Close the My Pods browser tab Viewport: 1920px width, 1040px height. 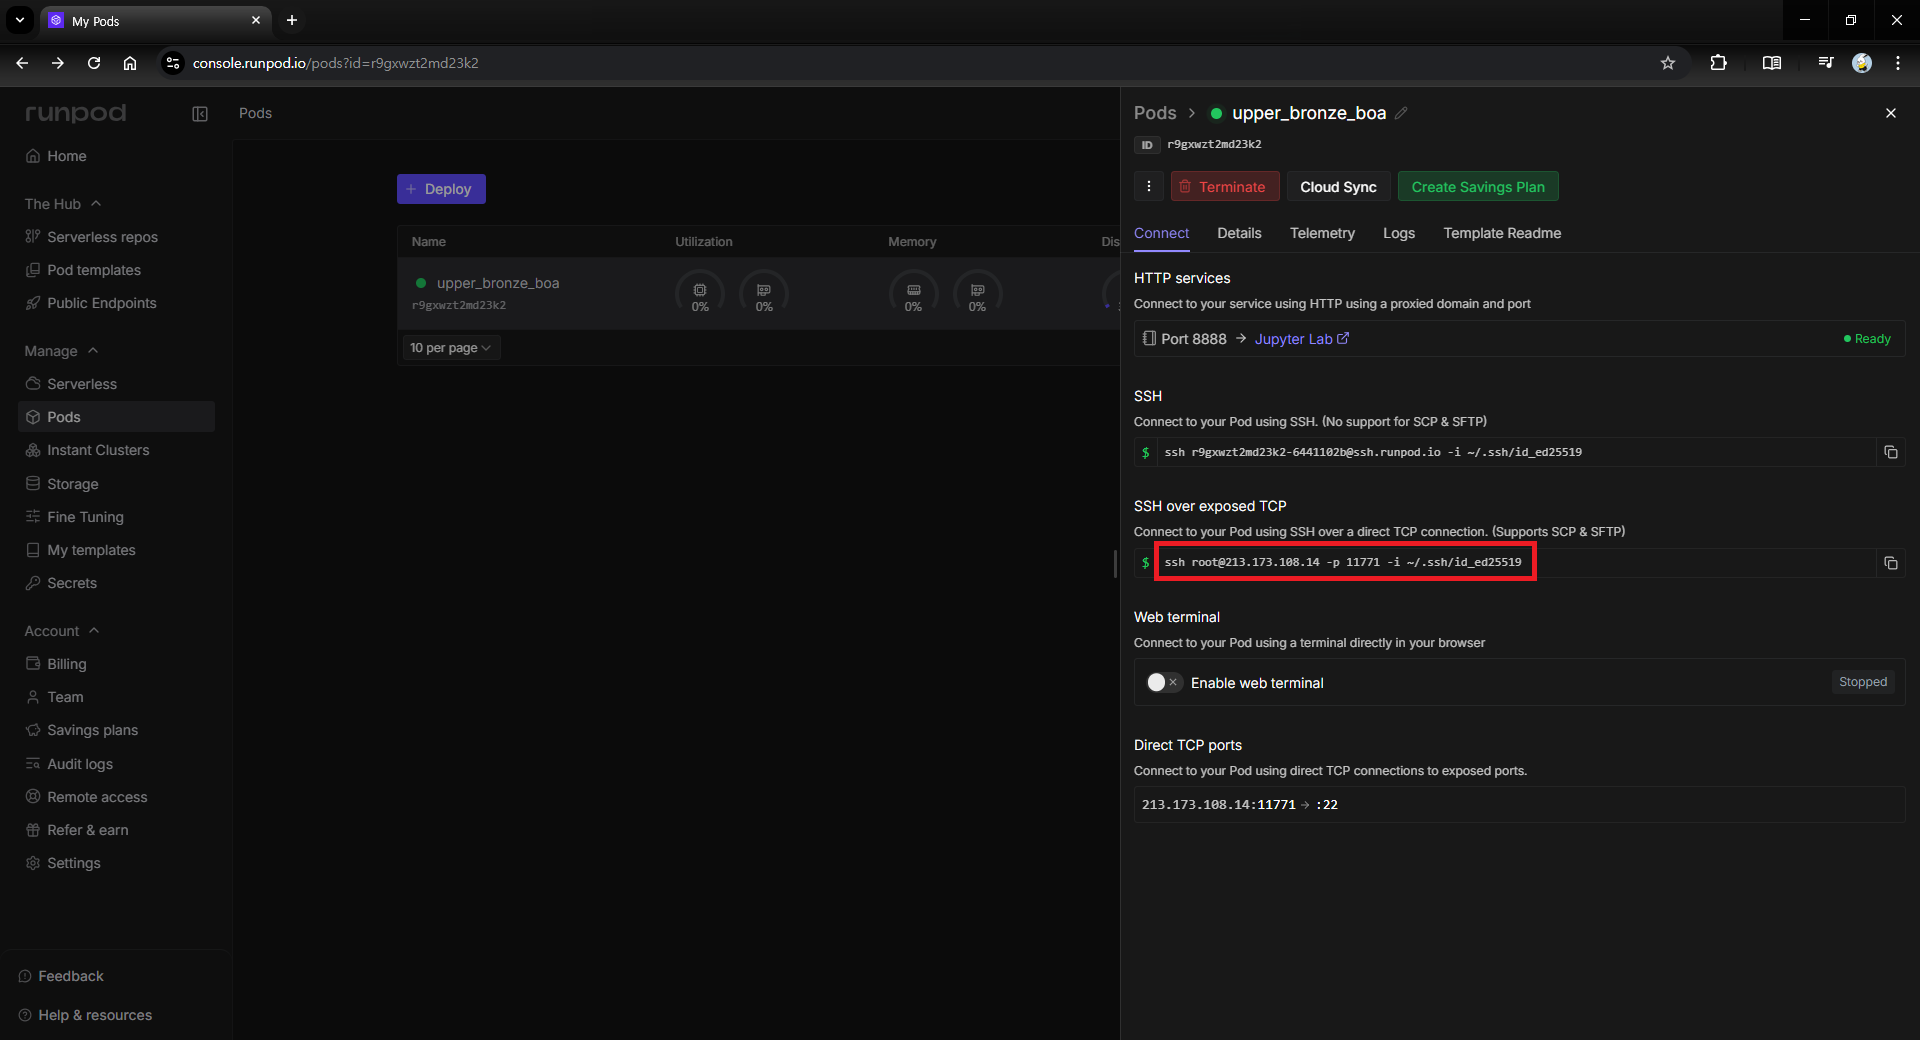[x=256, y=20]
